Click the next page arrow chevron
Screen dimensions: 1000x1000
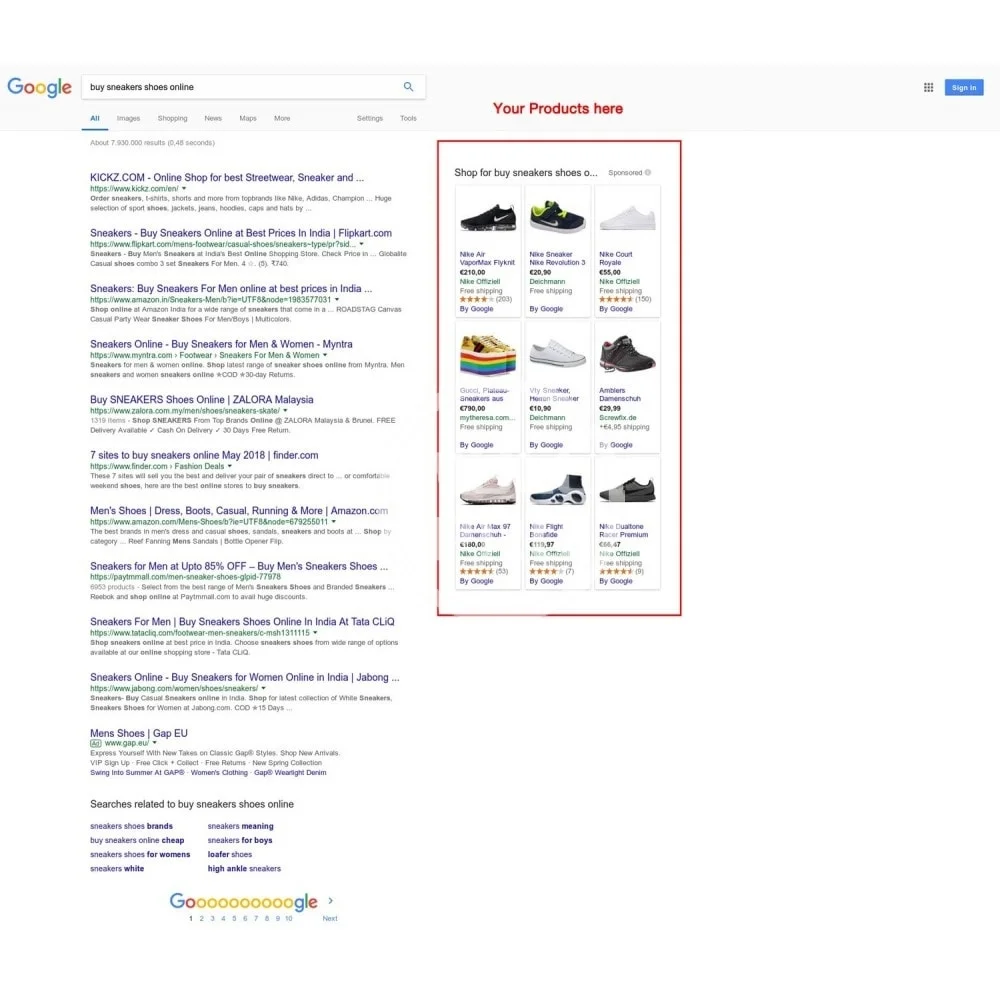pos(331,901)
